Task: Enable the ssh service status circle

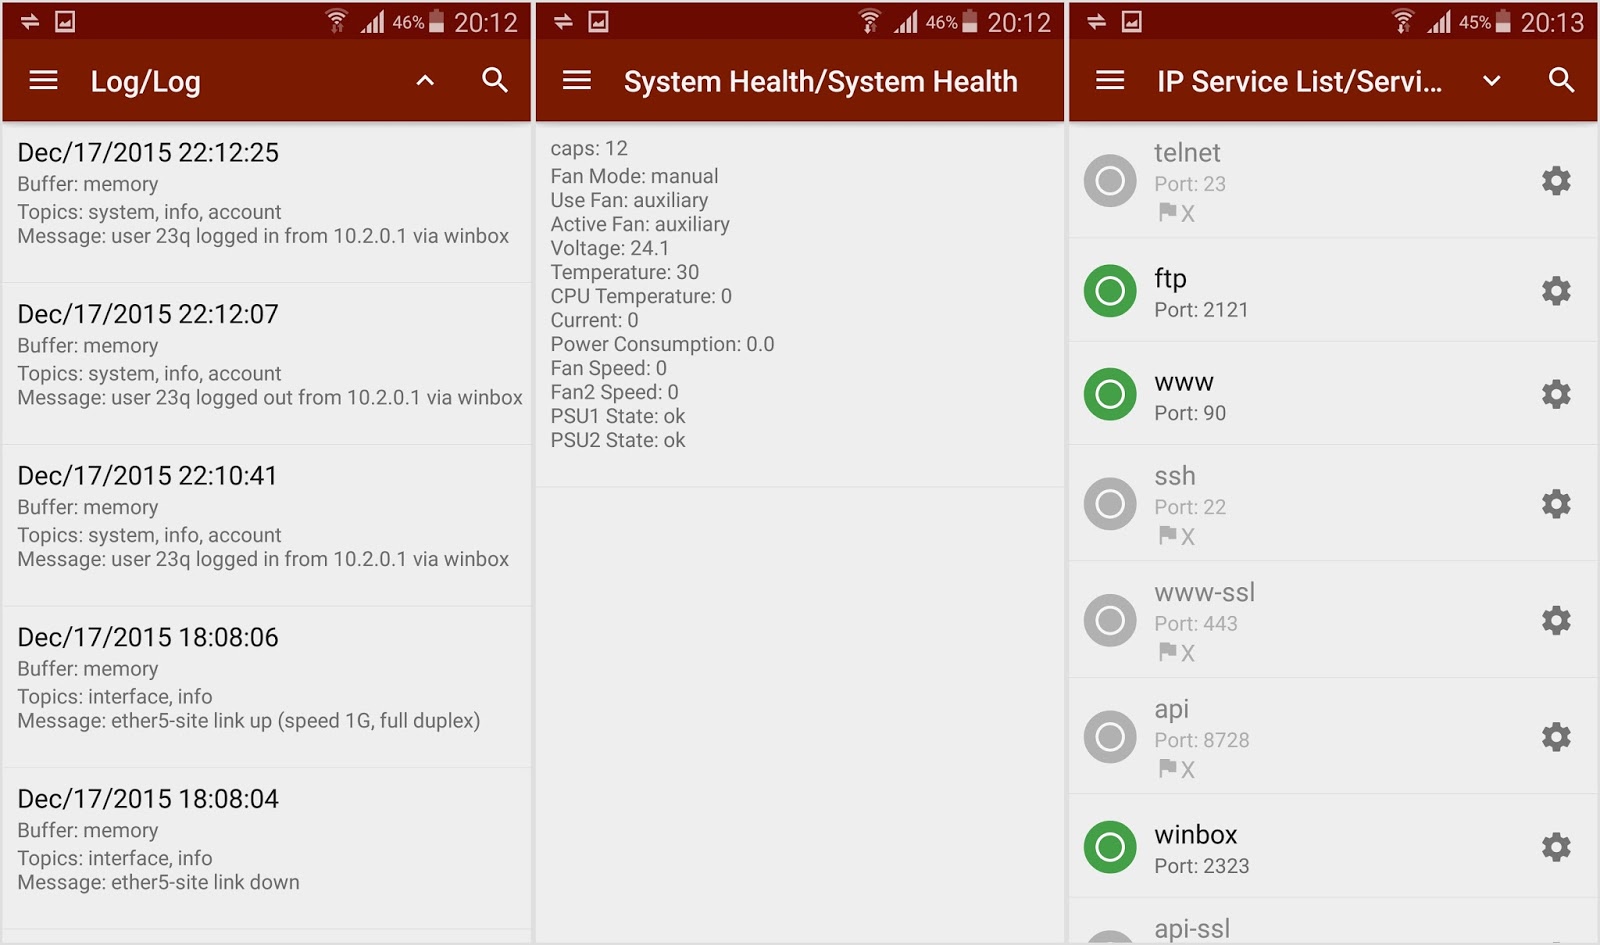Action: 1110,504
